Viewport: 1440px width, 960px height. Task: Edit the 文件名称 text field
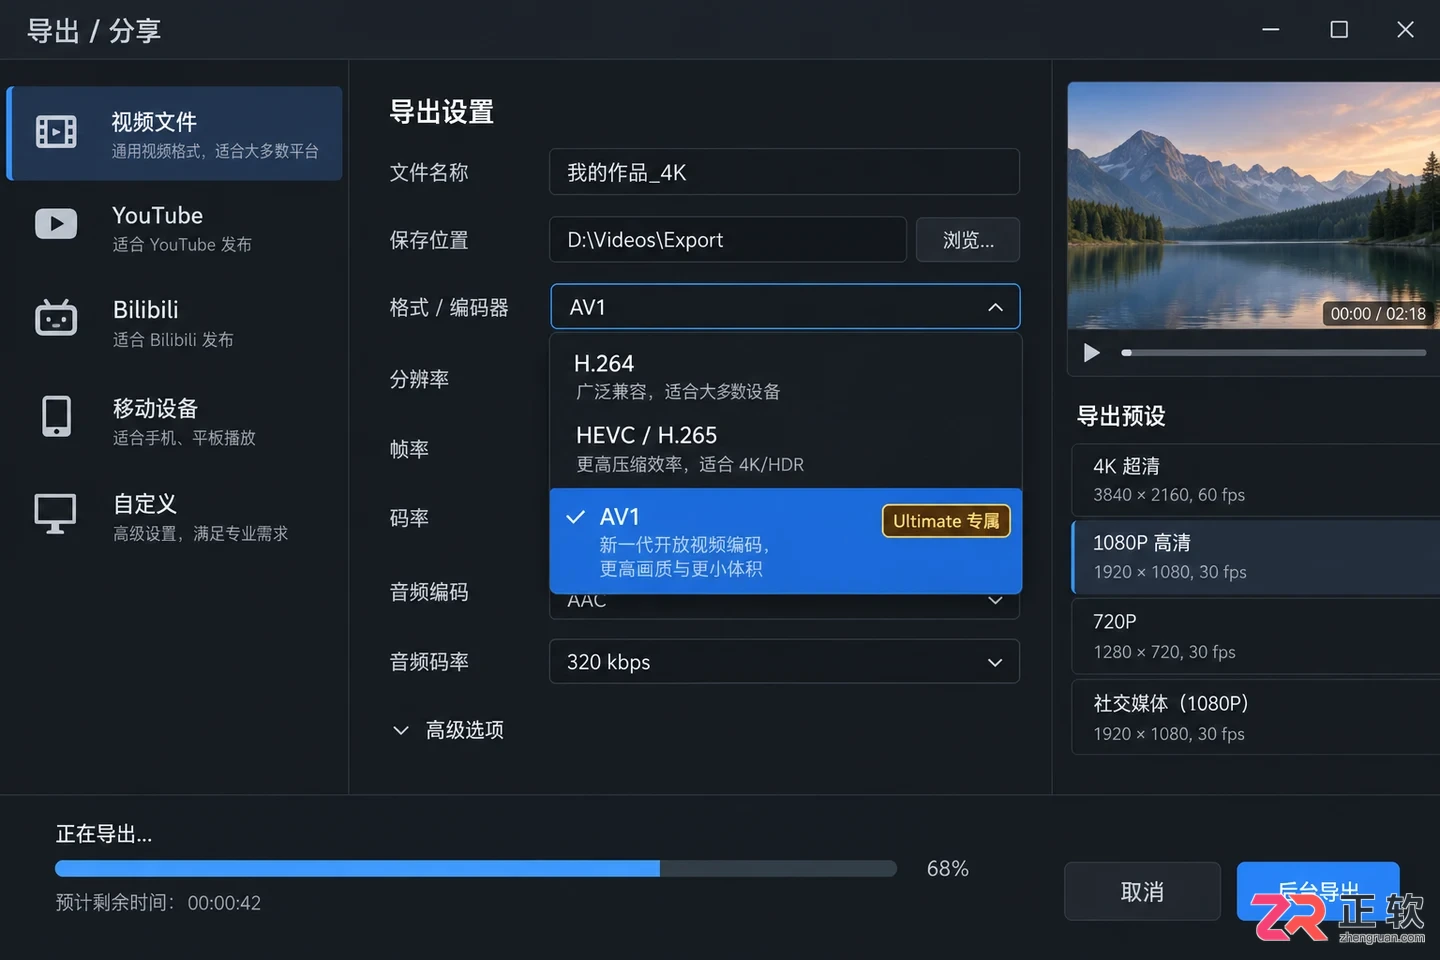[x=784, y=172]
